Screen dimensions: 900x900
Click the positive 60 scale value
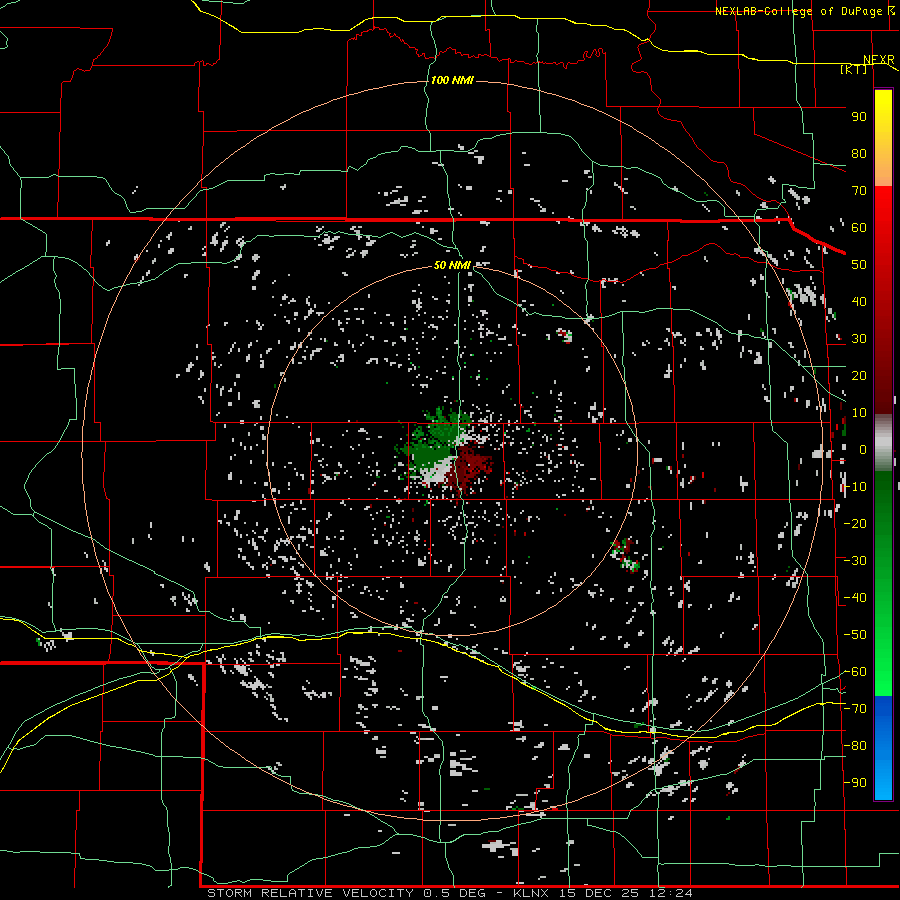[859, 227]
